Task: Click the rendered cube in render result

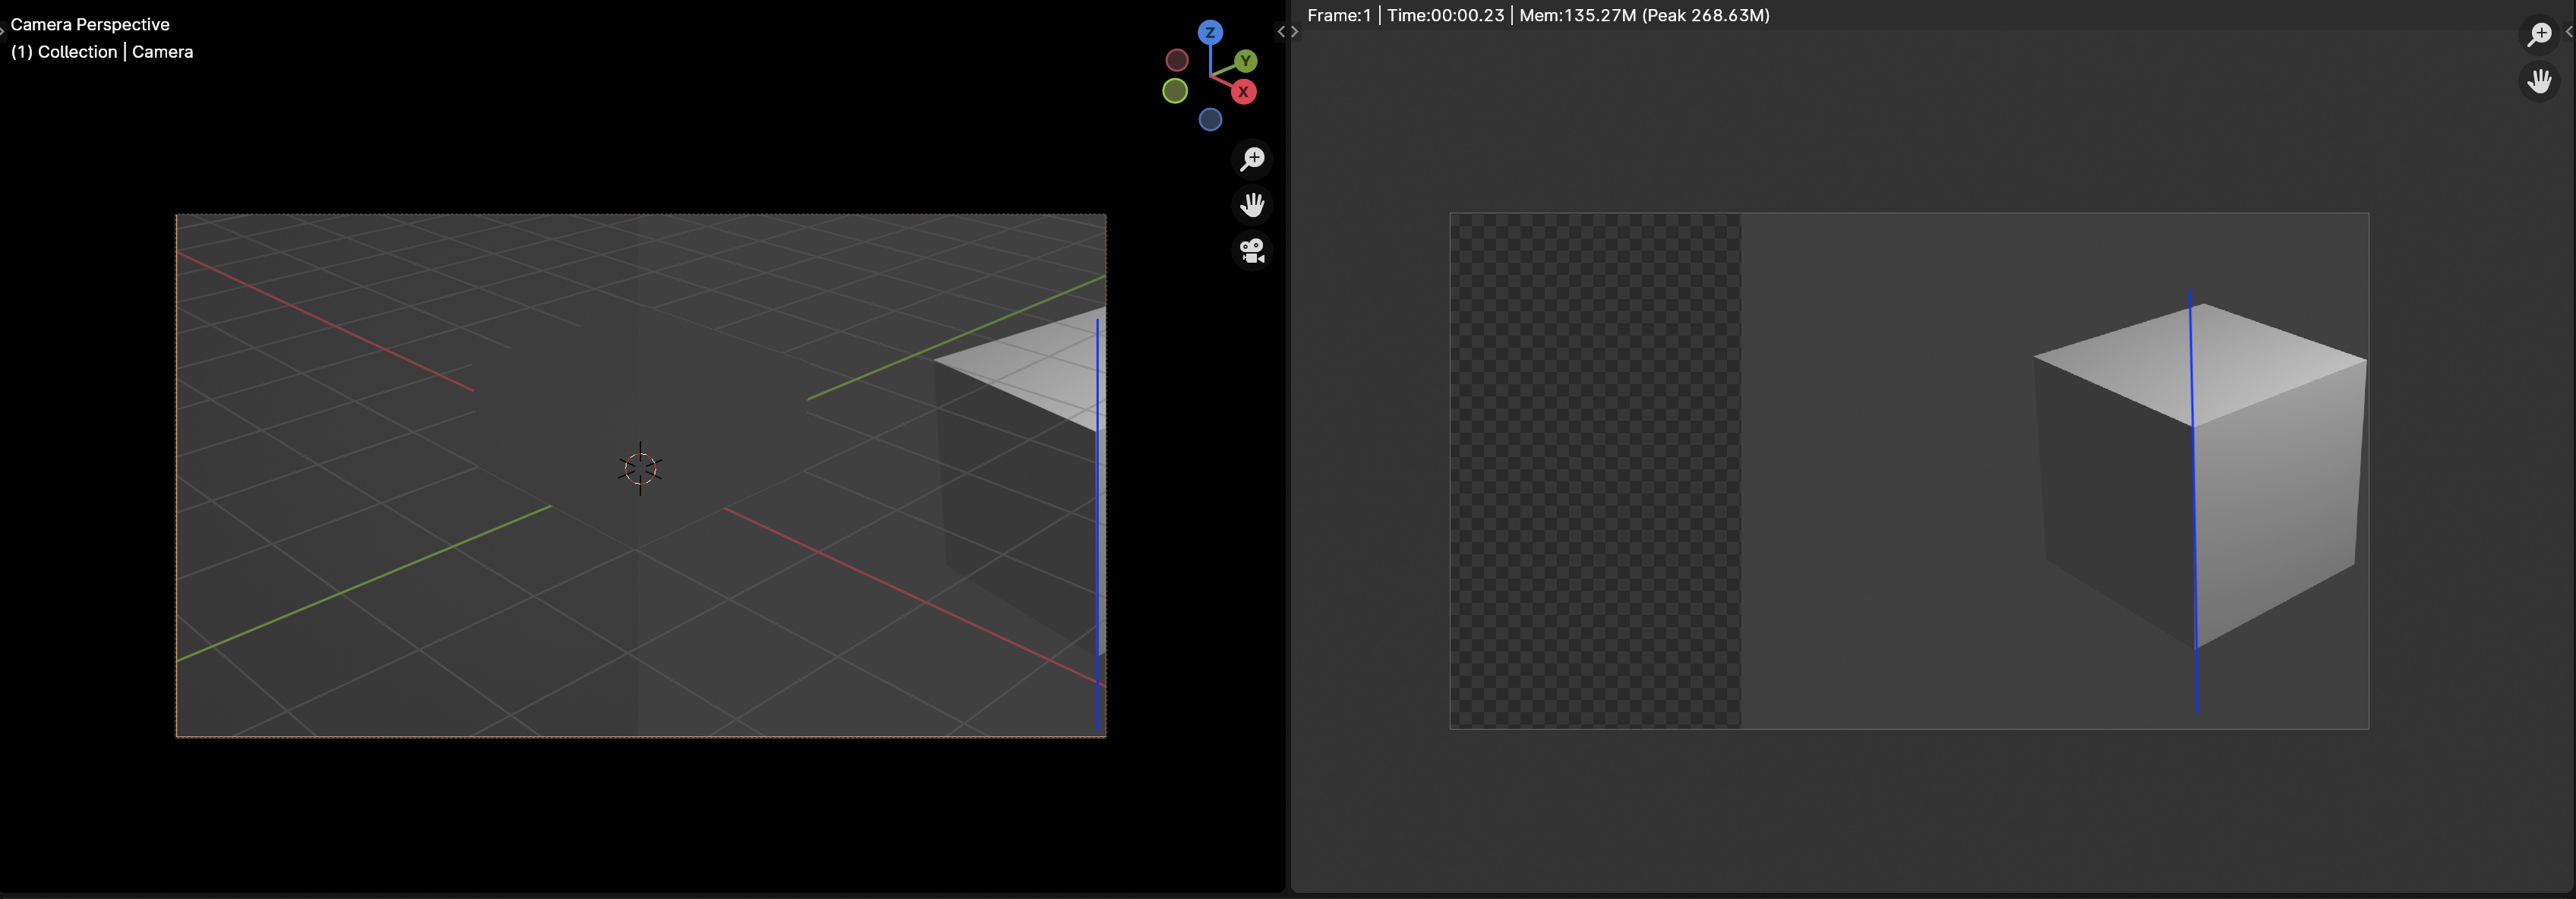Action: pos(2200,475)
